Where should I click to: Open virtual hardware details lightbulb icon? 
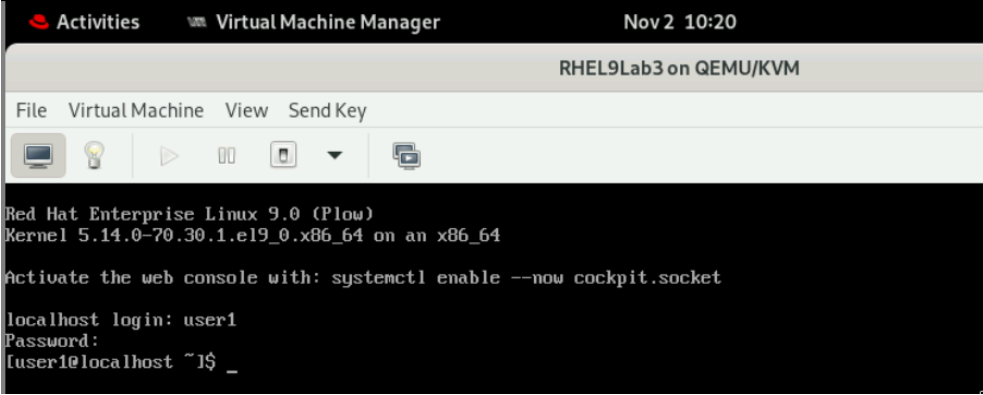[94, 155]
